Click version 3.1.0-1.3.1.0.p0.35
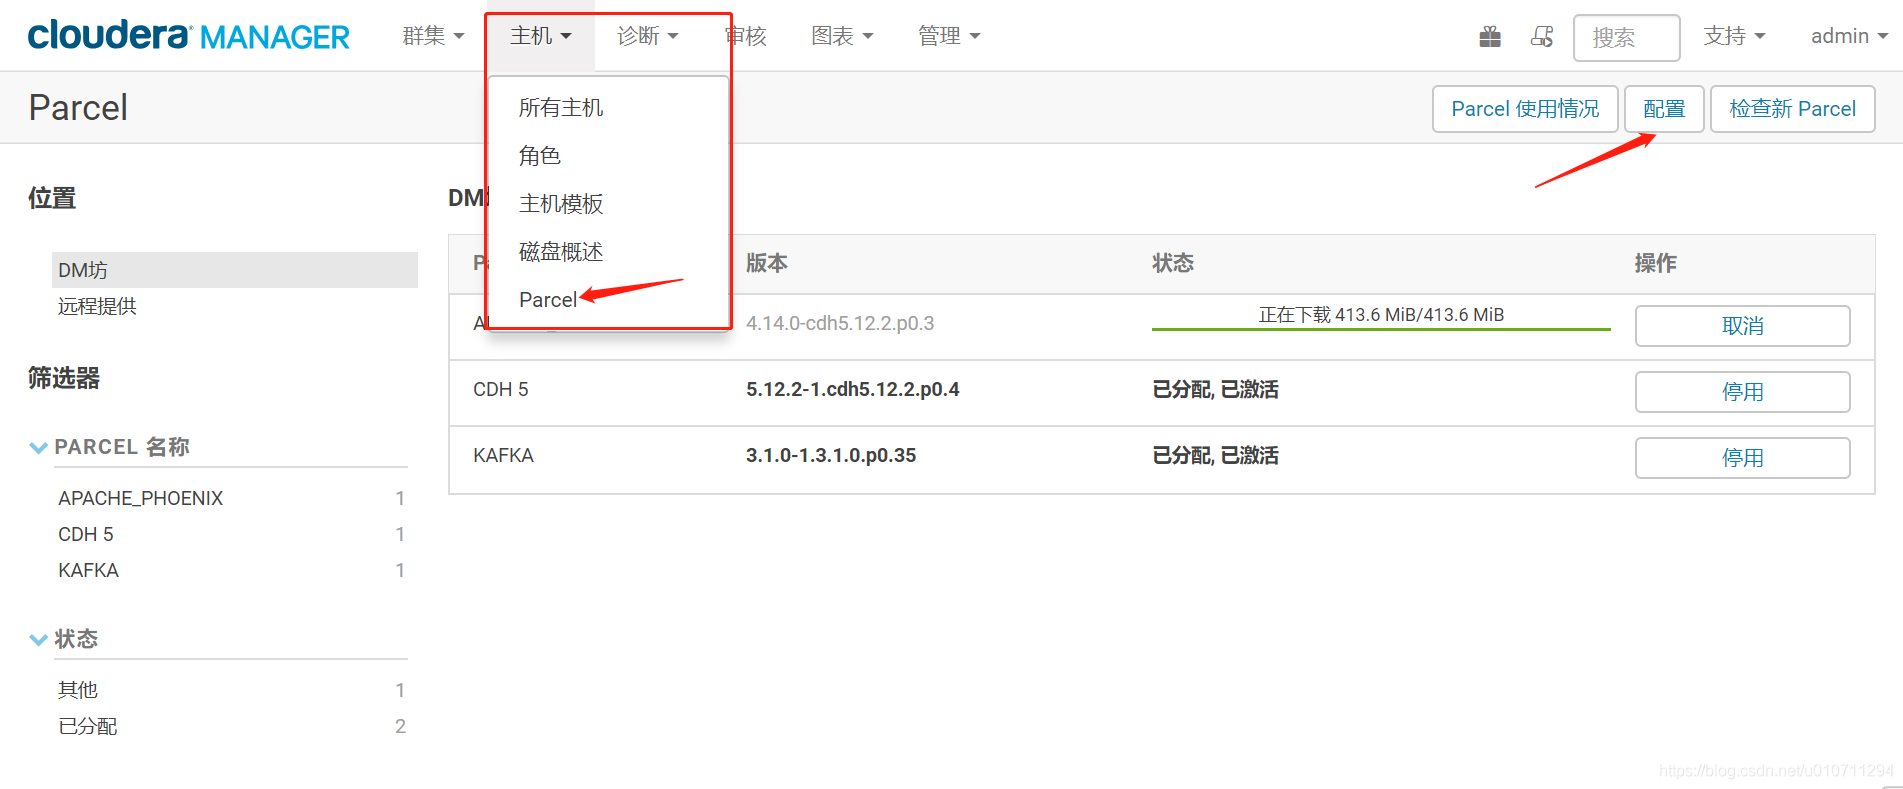This screenshot has height=789, width=1903. coord(831,455)
